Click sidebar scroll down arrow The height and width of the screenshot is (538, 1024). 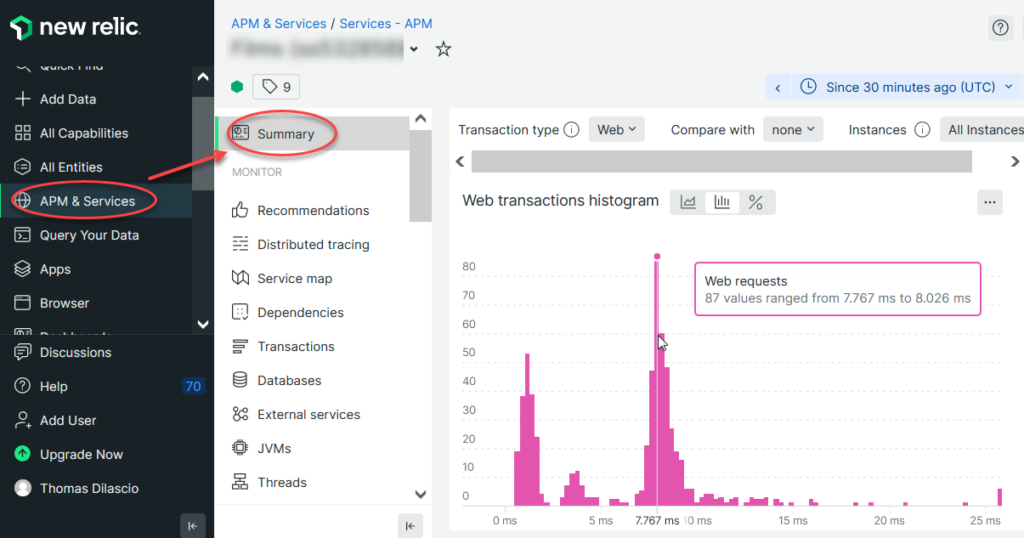203,324
